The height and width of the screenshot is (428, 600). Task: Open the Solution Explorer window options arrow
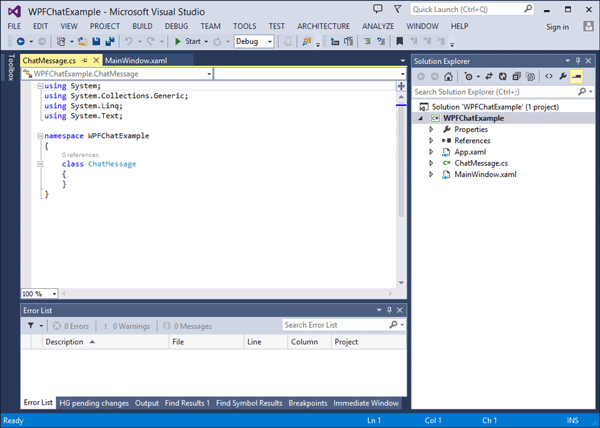tap(567, 61)
